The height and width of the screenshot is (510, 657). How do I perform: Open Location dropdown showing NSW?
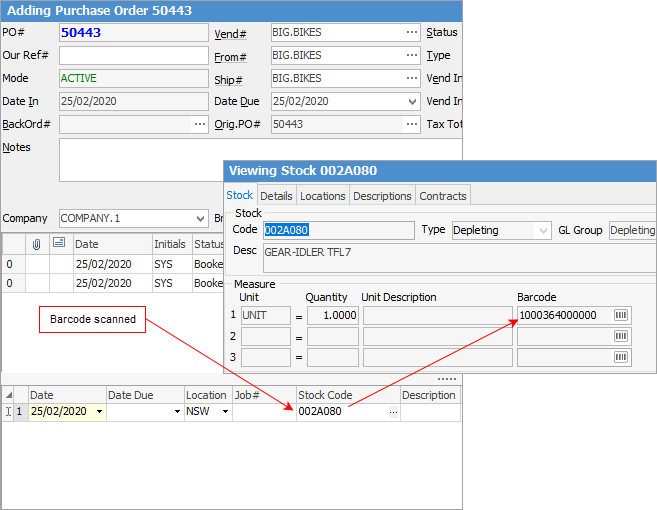pyautogui.click(x=225, y=412)
